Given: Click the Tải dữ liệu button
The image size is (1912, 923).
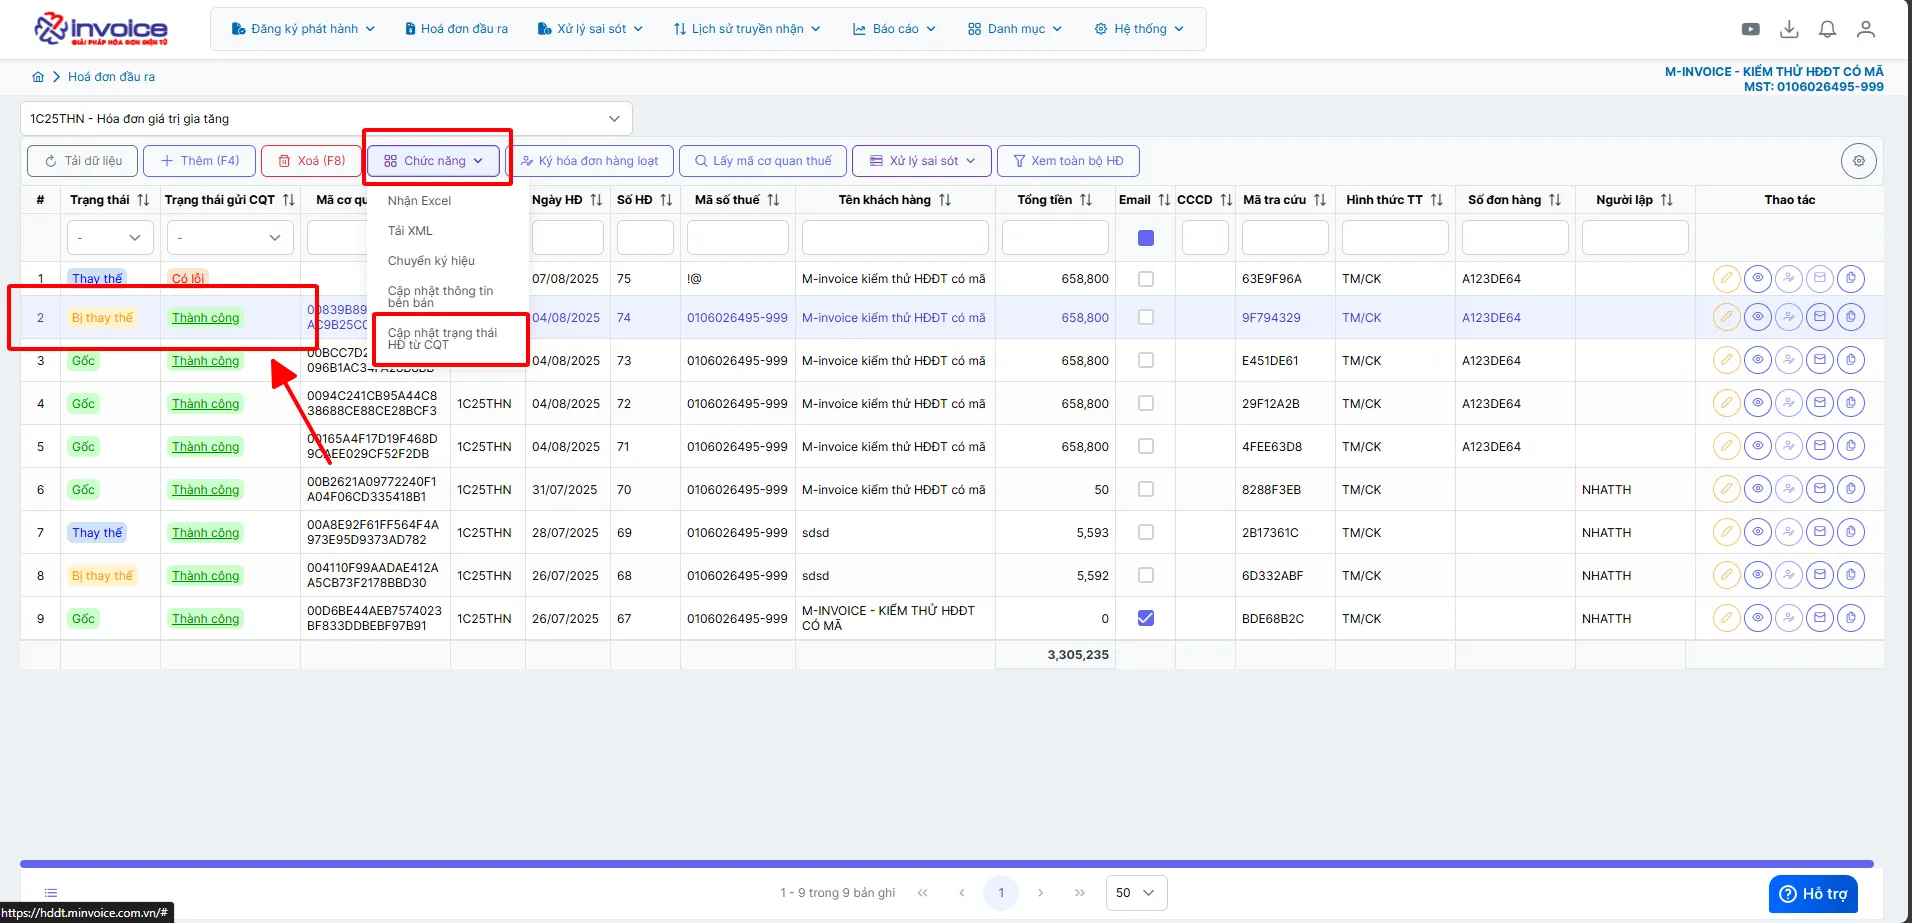Looking at the screenshot, I should tap(83, 161).
